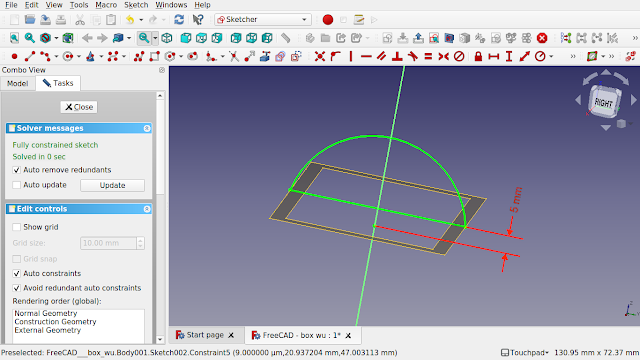This screenshot has width=640, height=360.
Task: Apply vertical distance constraint icon
Action: pos(509,56)
